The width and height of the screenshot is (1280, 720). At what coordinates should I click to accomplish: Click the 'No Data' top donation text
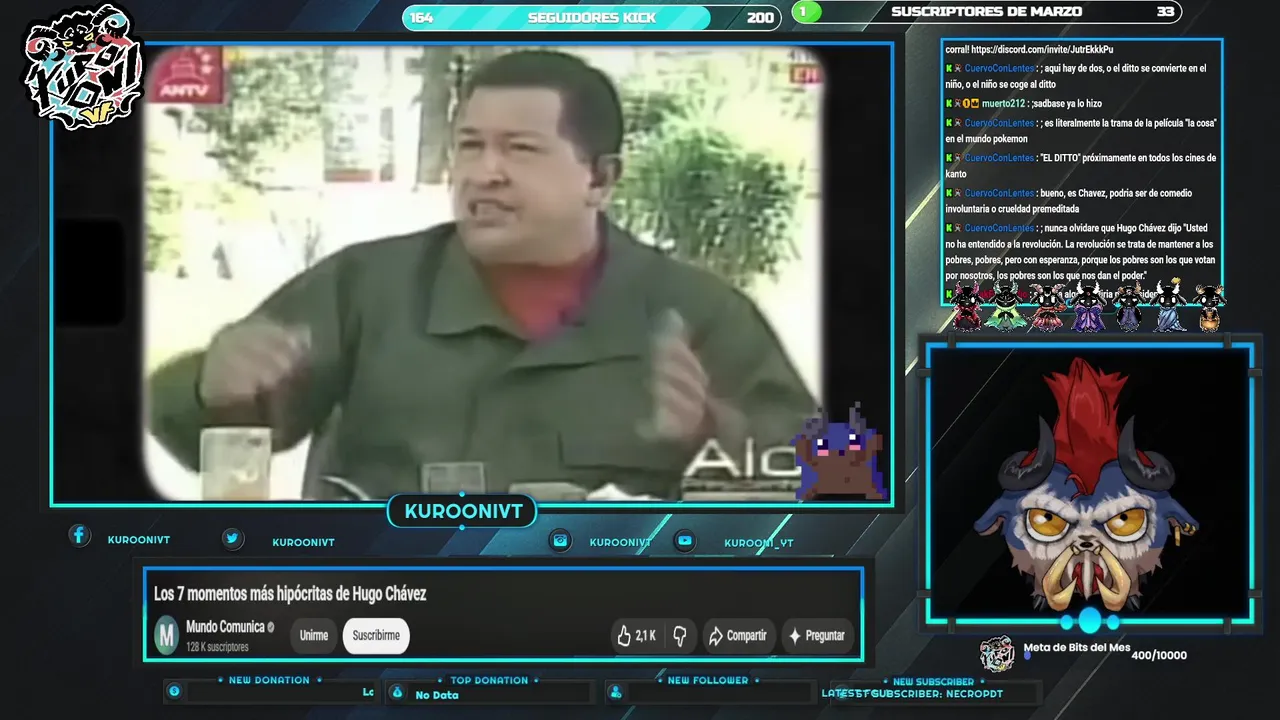437,695
